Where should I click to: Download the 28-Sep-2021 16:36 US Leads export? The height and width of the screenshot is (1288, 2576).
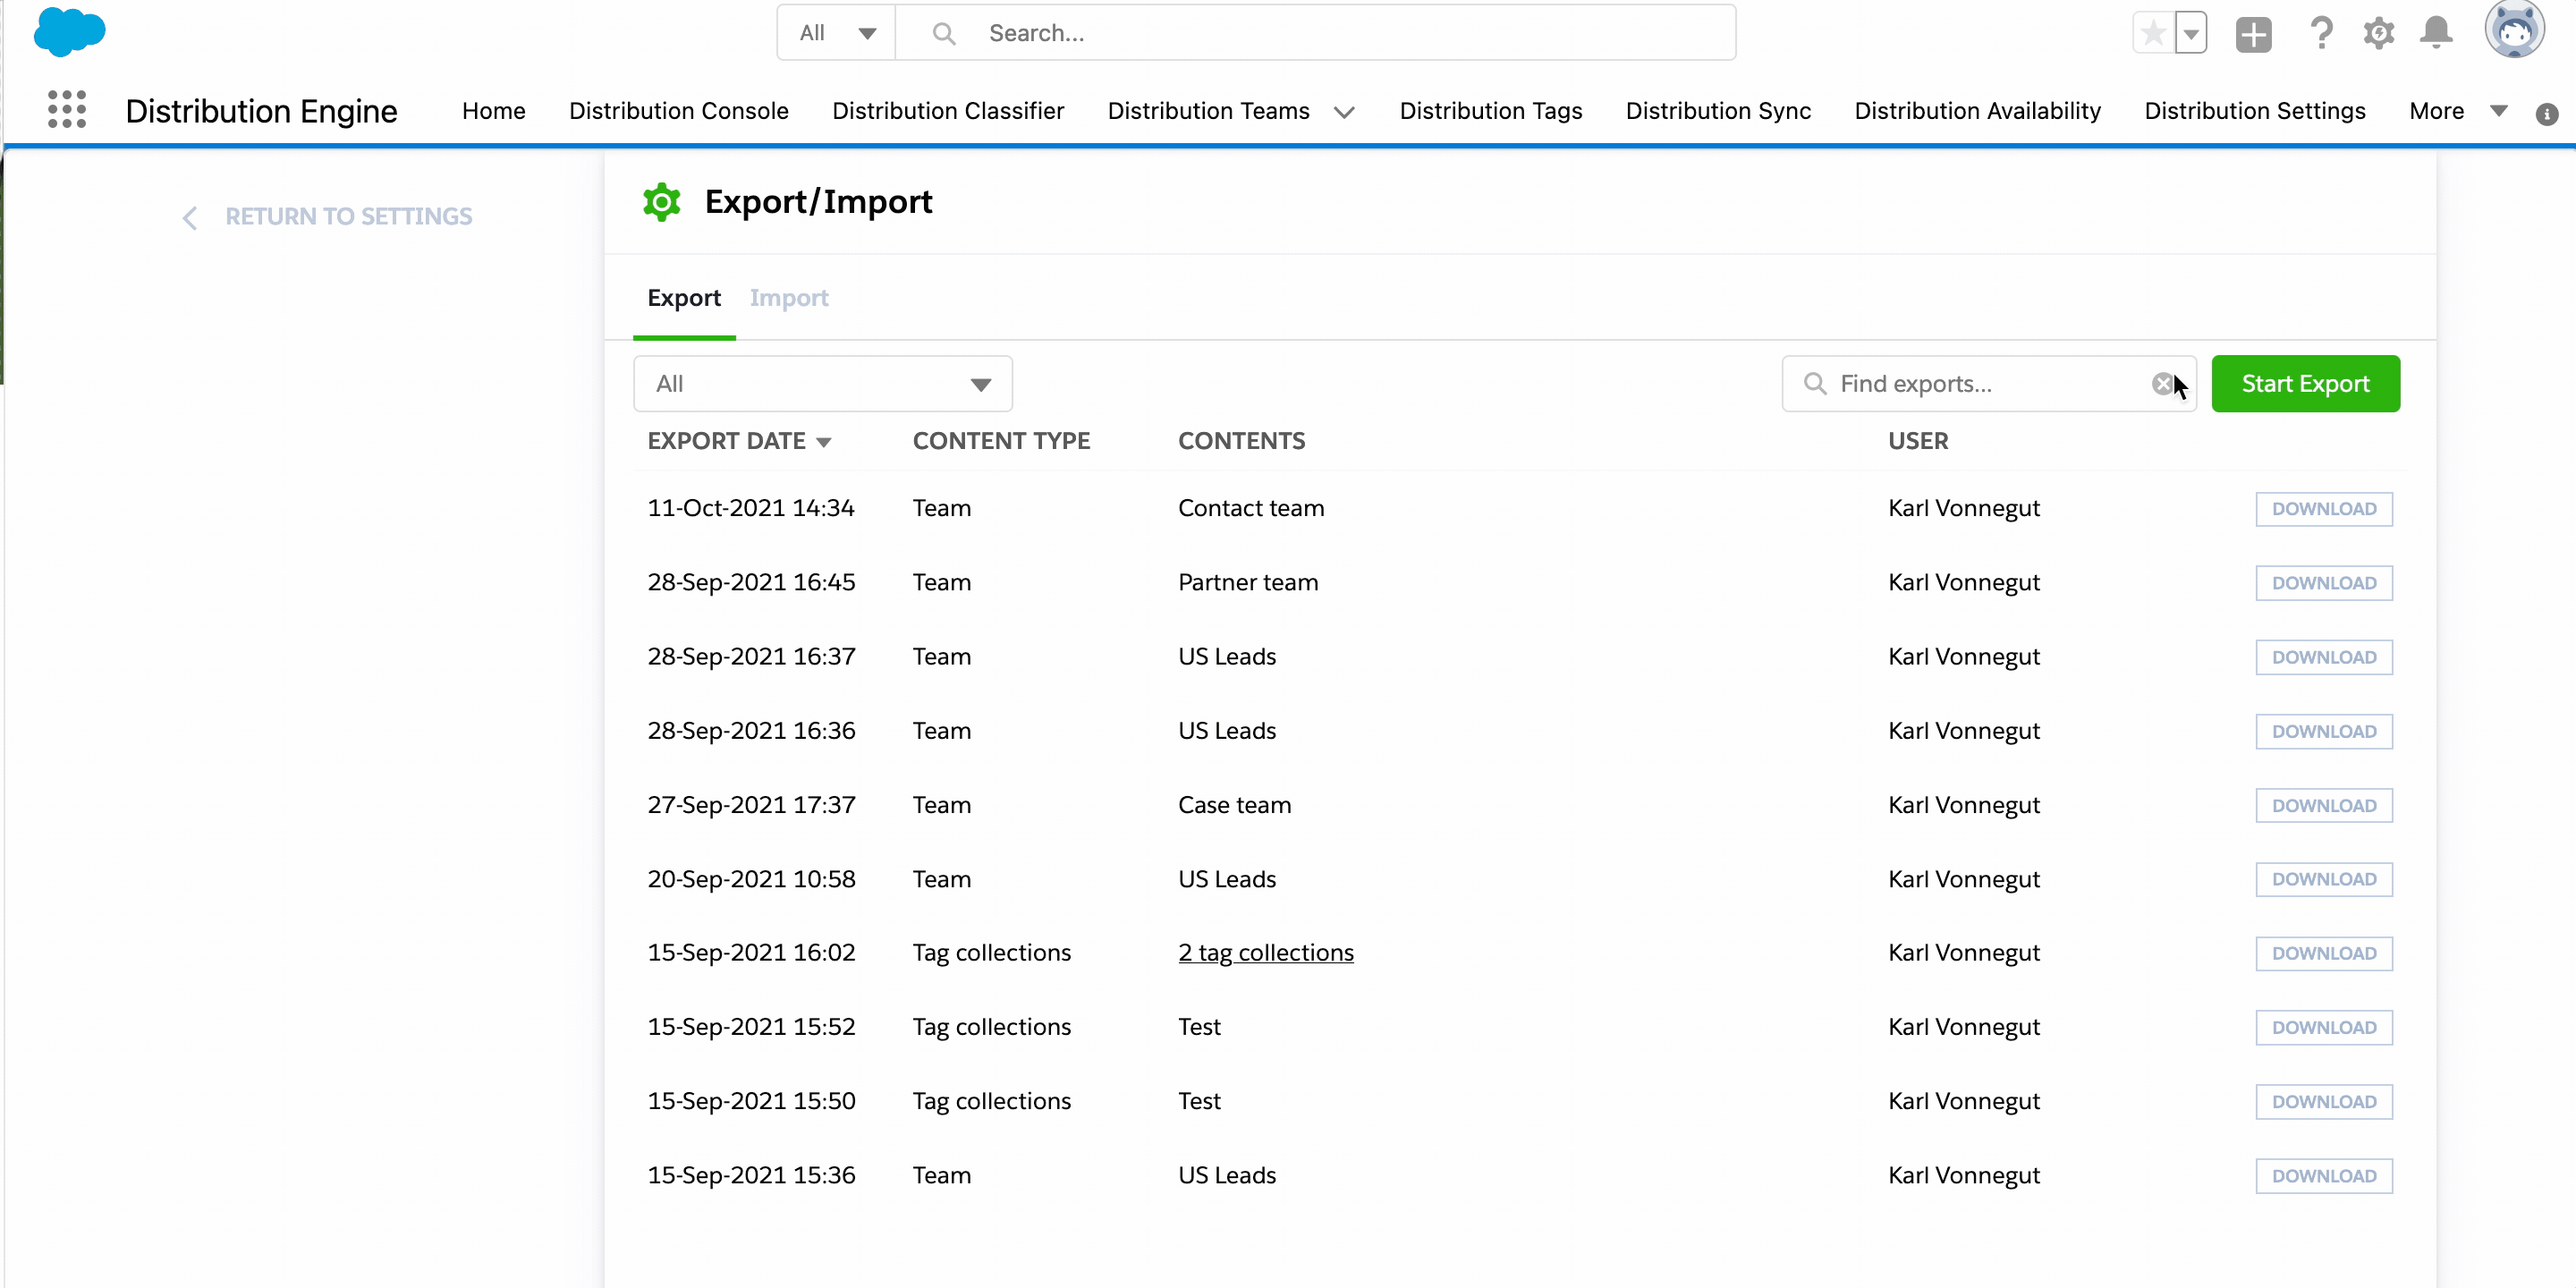(x=2324, y=731)
